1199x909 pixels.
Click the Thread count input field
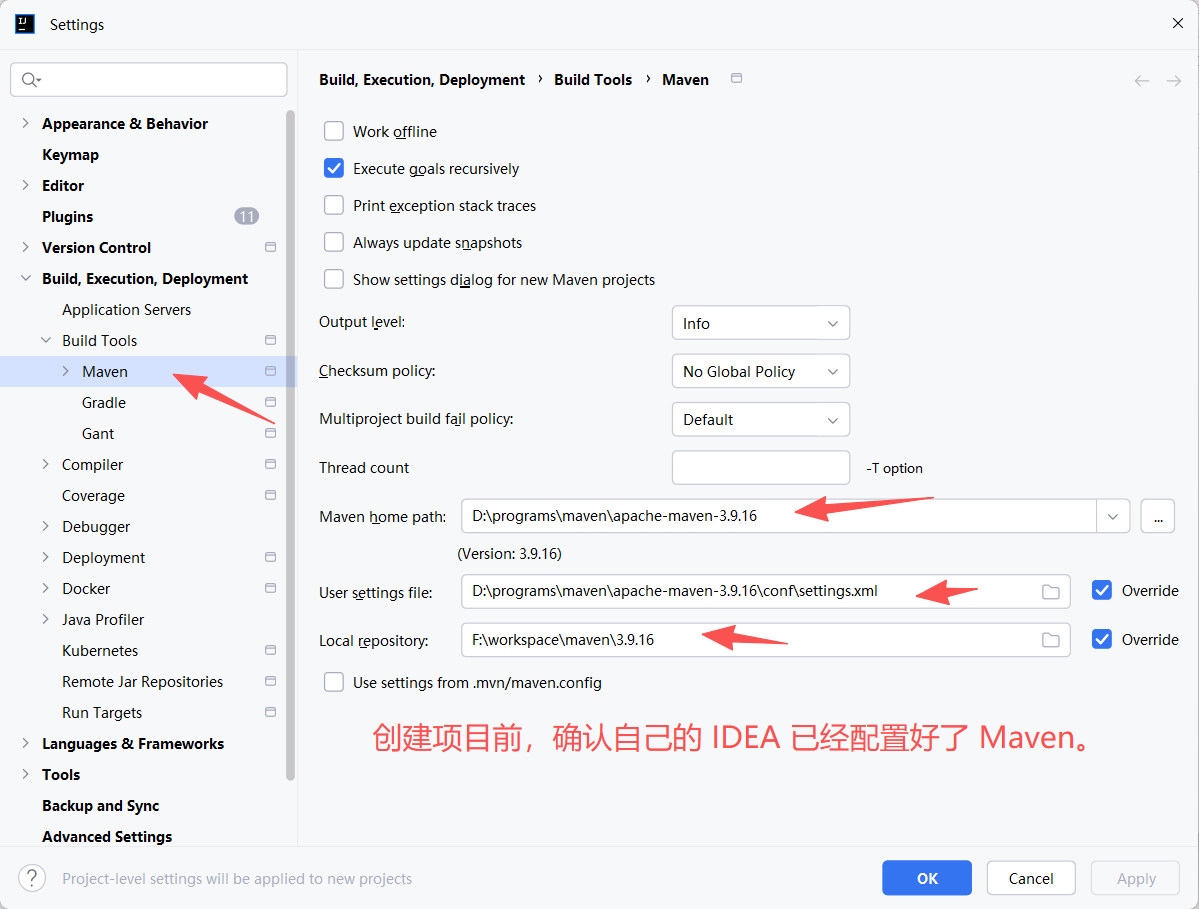761,467
